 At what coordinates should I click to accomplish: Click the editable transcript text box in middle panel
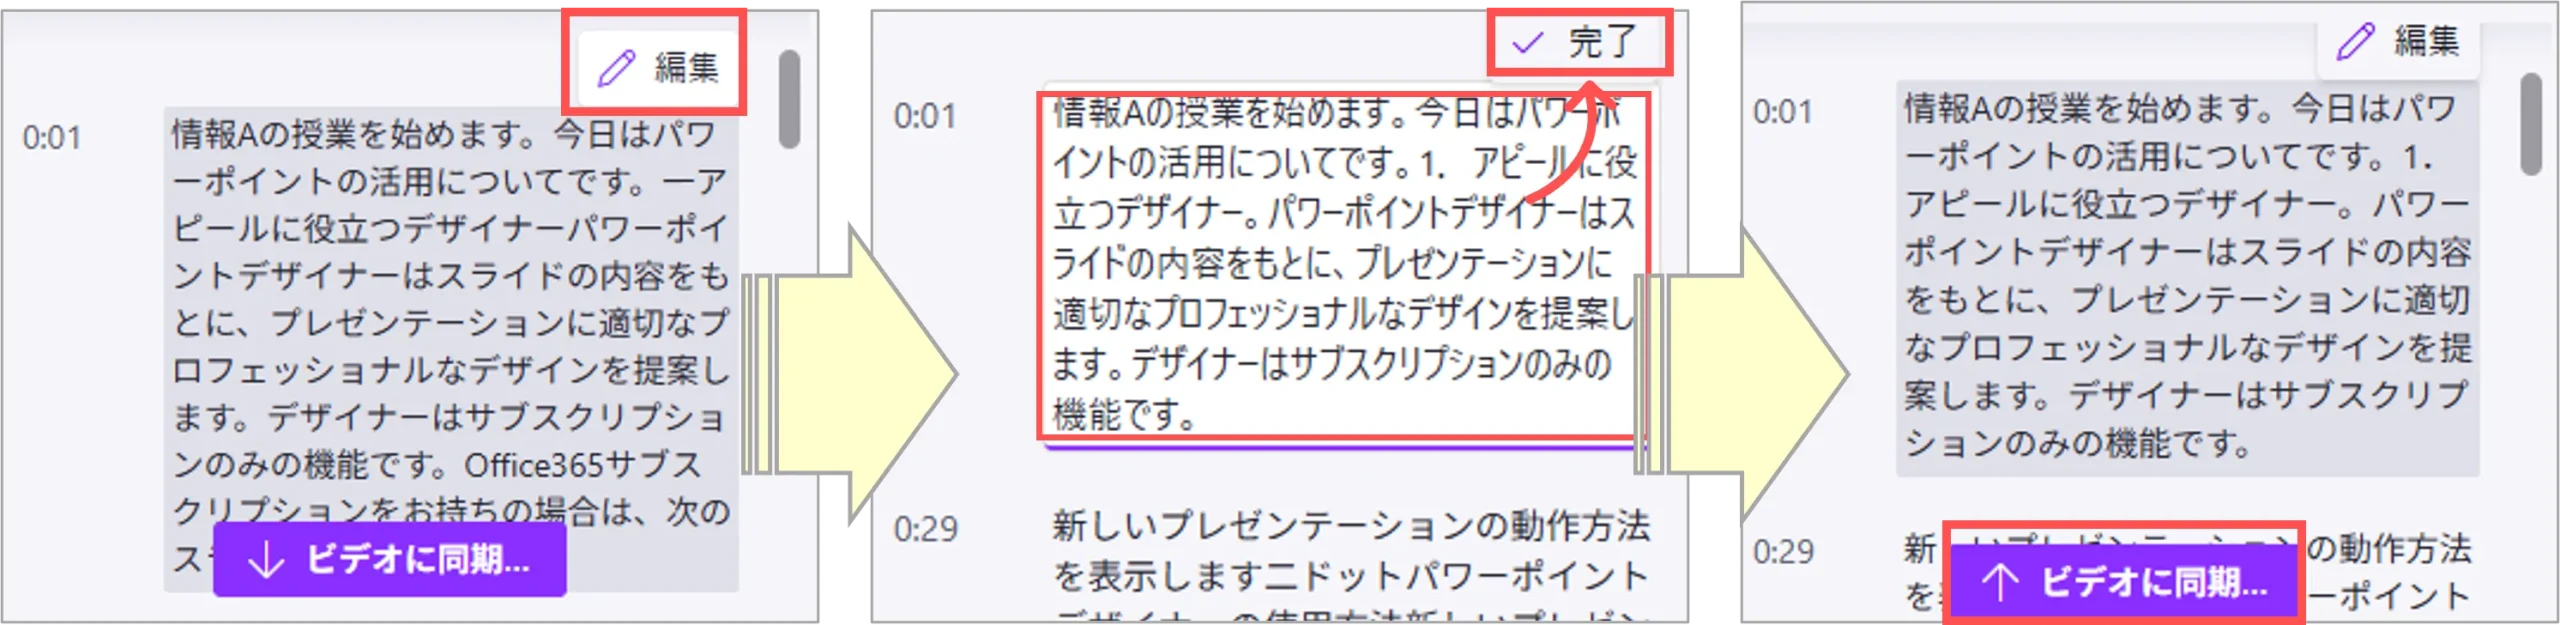point(1340,265)
